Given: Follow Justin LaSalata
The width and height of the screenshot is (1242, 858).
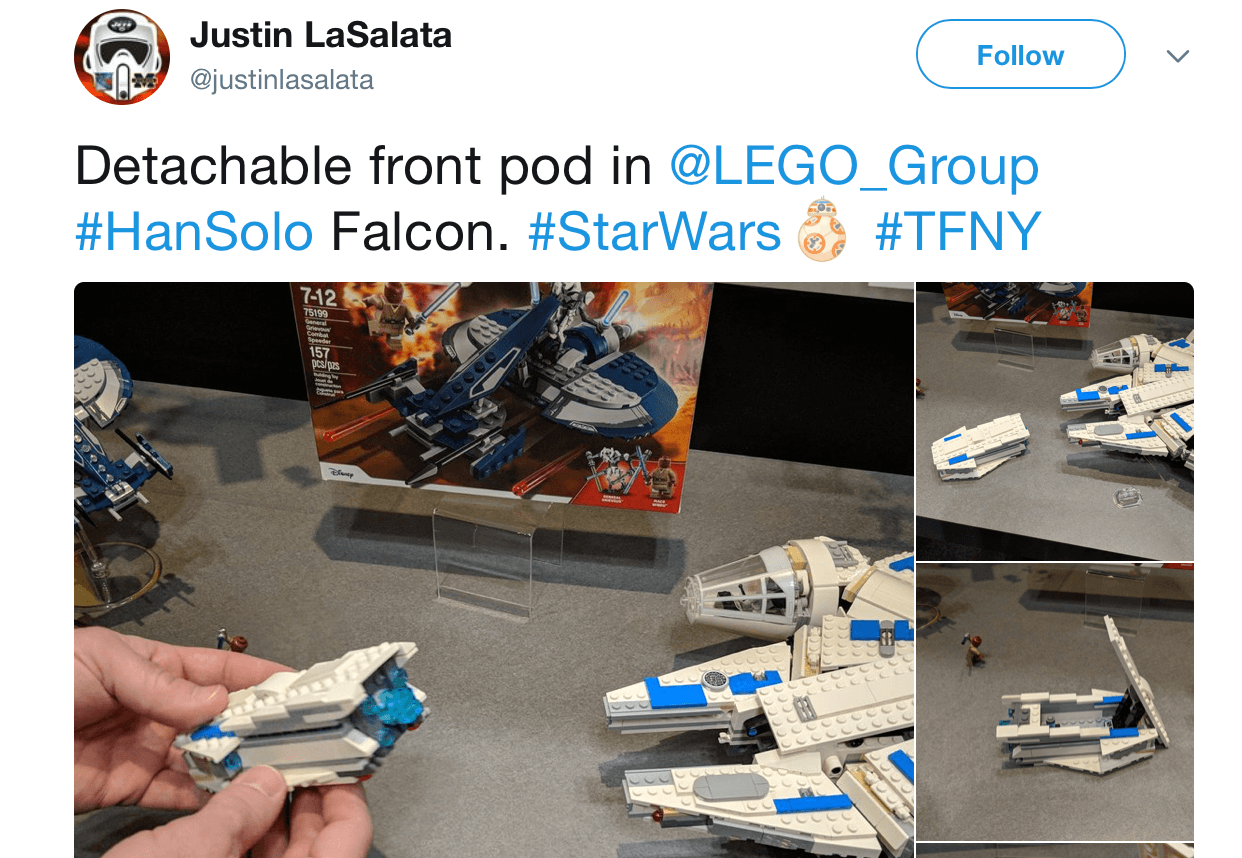Looking at the screenshot, I should point(1020,54).
